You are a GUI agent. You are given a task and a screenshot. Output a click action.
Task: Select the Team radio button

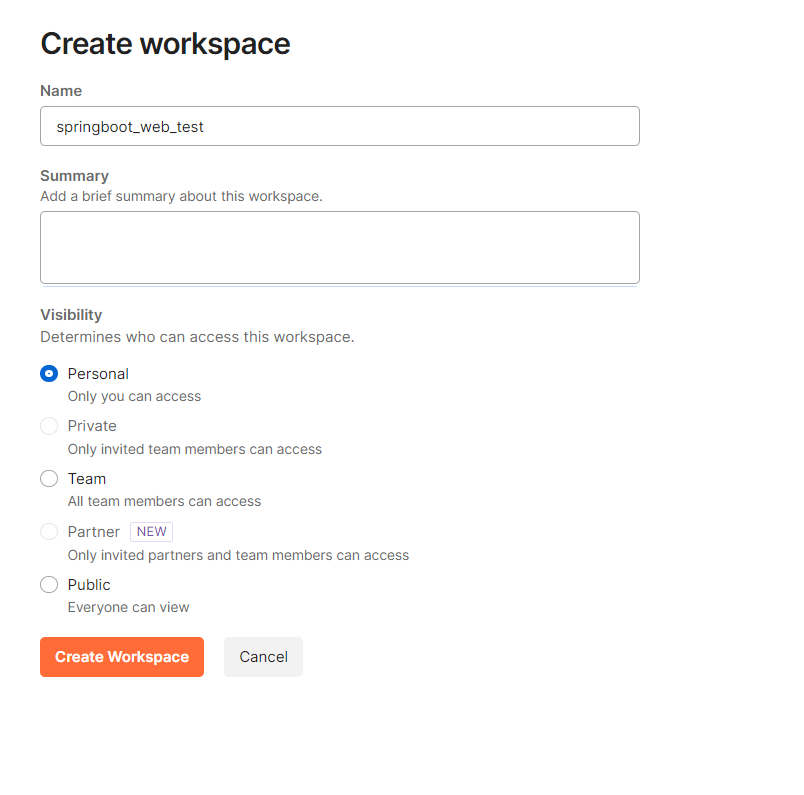tap(49, 479)
